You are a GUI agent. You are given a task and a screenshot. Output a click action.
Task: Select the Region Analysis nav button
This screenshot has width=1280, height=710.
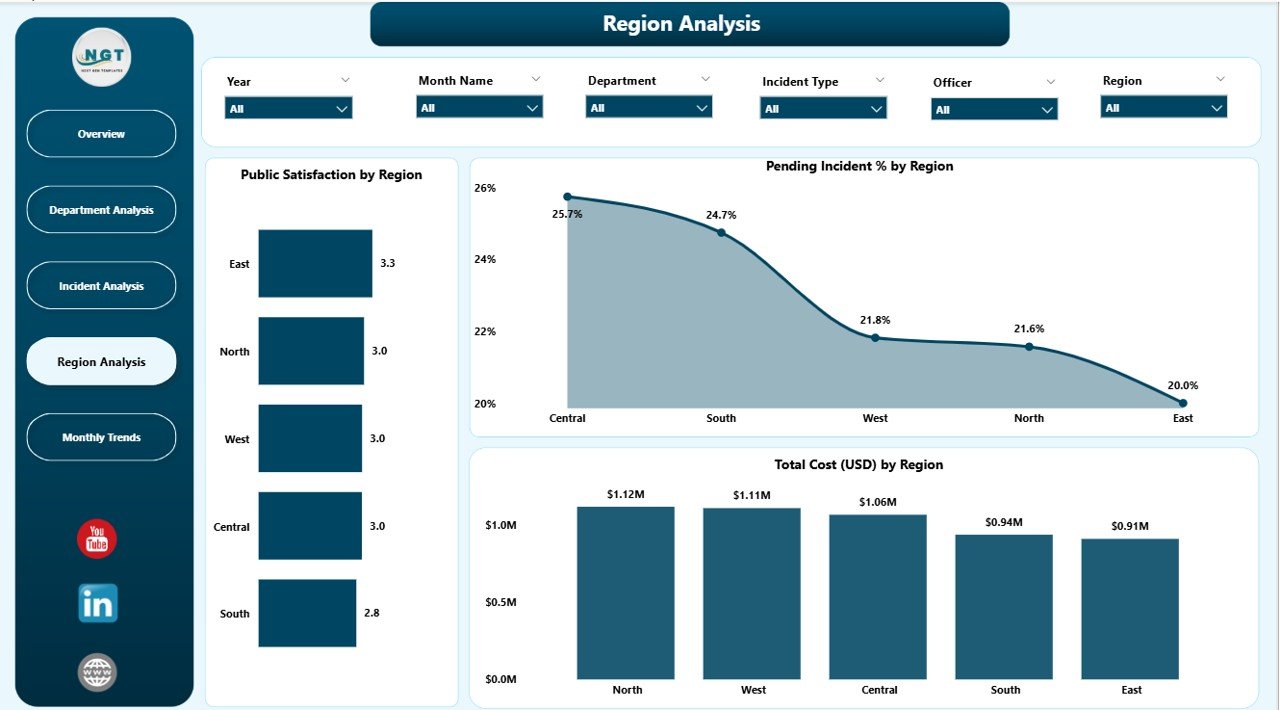tap(101, 362)
